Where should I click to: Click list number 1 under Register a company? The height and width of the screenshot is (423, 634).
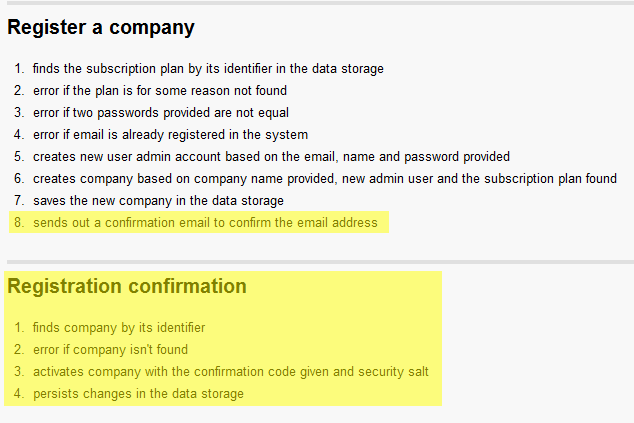pyautogui.click(x=19, y=69)
